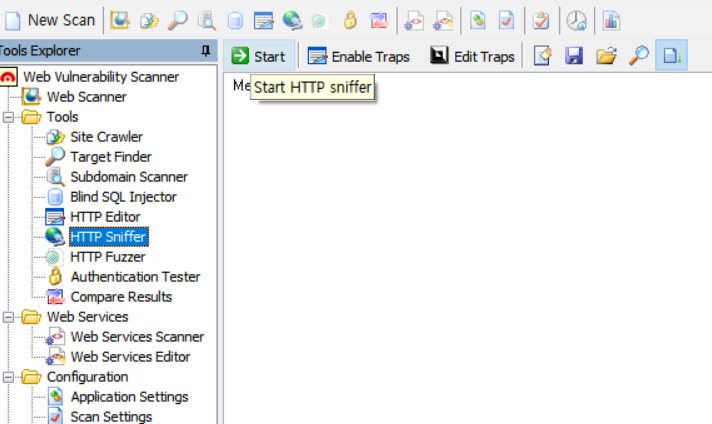Open Authentication Tester padlock icon in top toolbar
712x424 pixels.
[350, 20]
